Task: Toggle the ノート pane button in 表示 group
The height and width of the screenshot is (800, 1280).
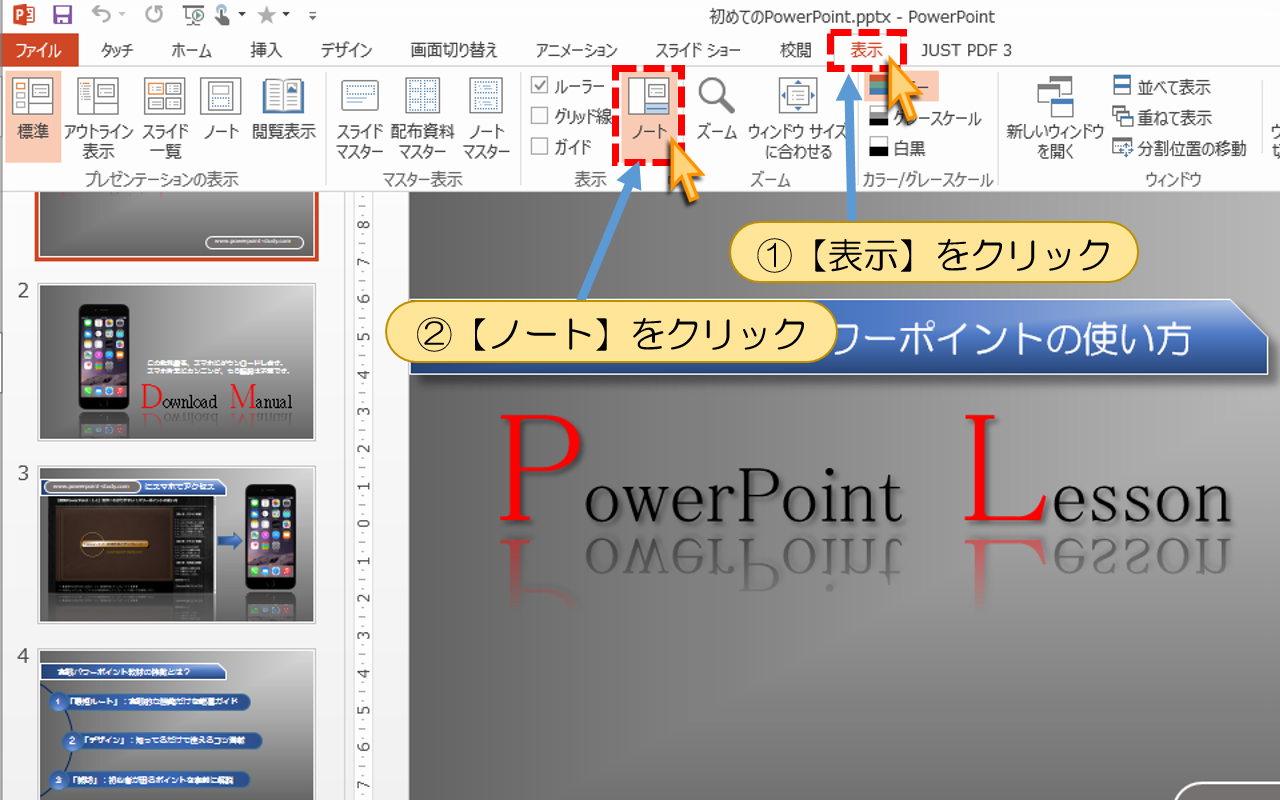Action: (648, 116)
